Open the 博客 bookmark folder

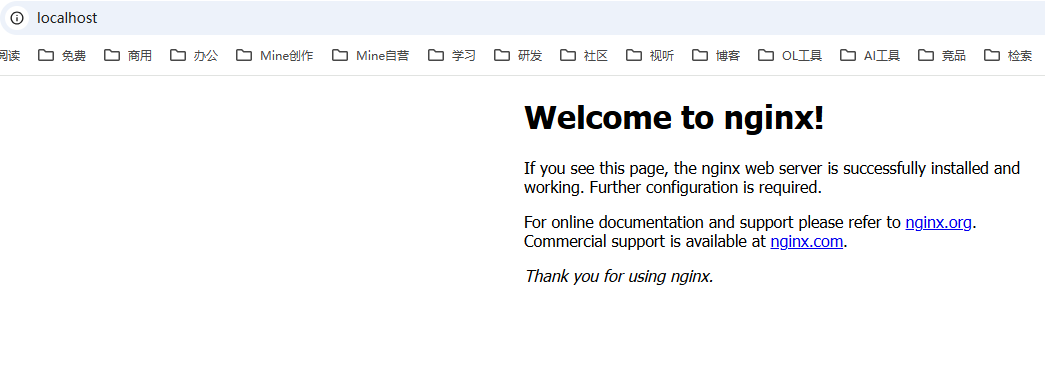[716, 56]
